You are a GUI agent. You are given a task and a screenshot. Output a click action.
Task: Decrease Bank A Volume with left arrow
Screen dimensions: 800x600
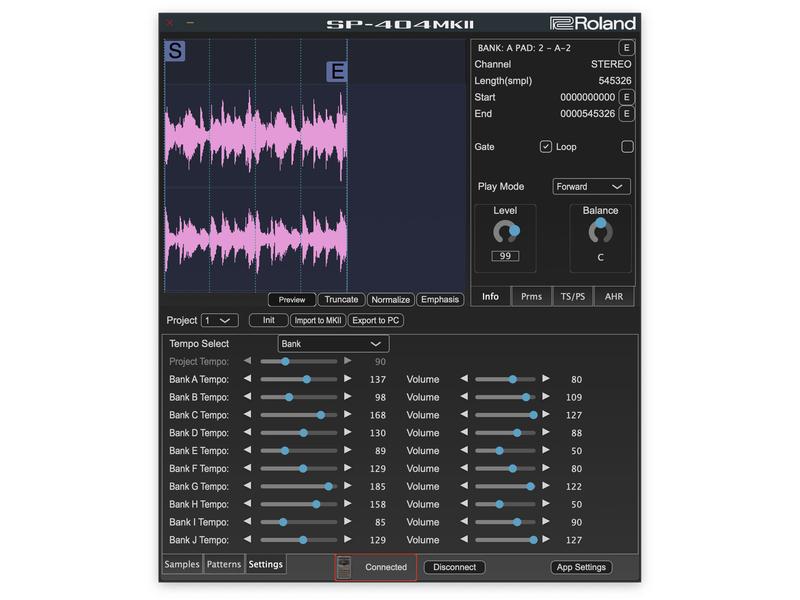[464, 379]
